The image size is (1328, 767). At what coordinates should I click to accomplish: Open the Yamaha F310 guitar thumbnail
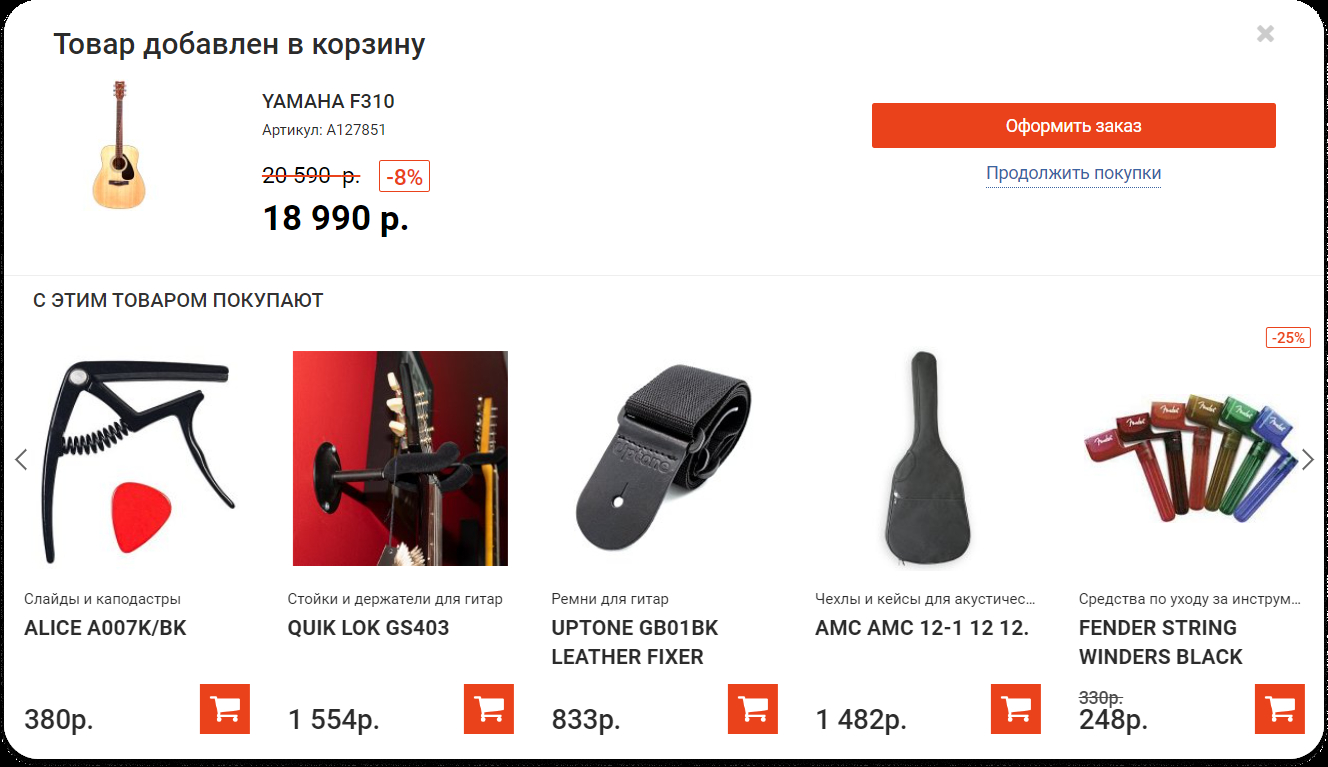[120, 146]
